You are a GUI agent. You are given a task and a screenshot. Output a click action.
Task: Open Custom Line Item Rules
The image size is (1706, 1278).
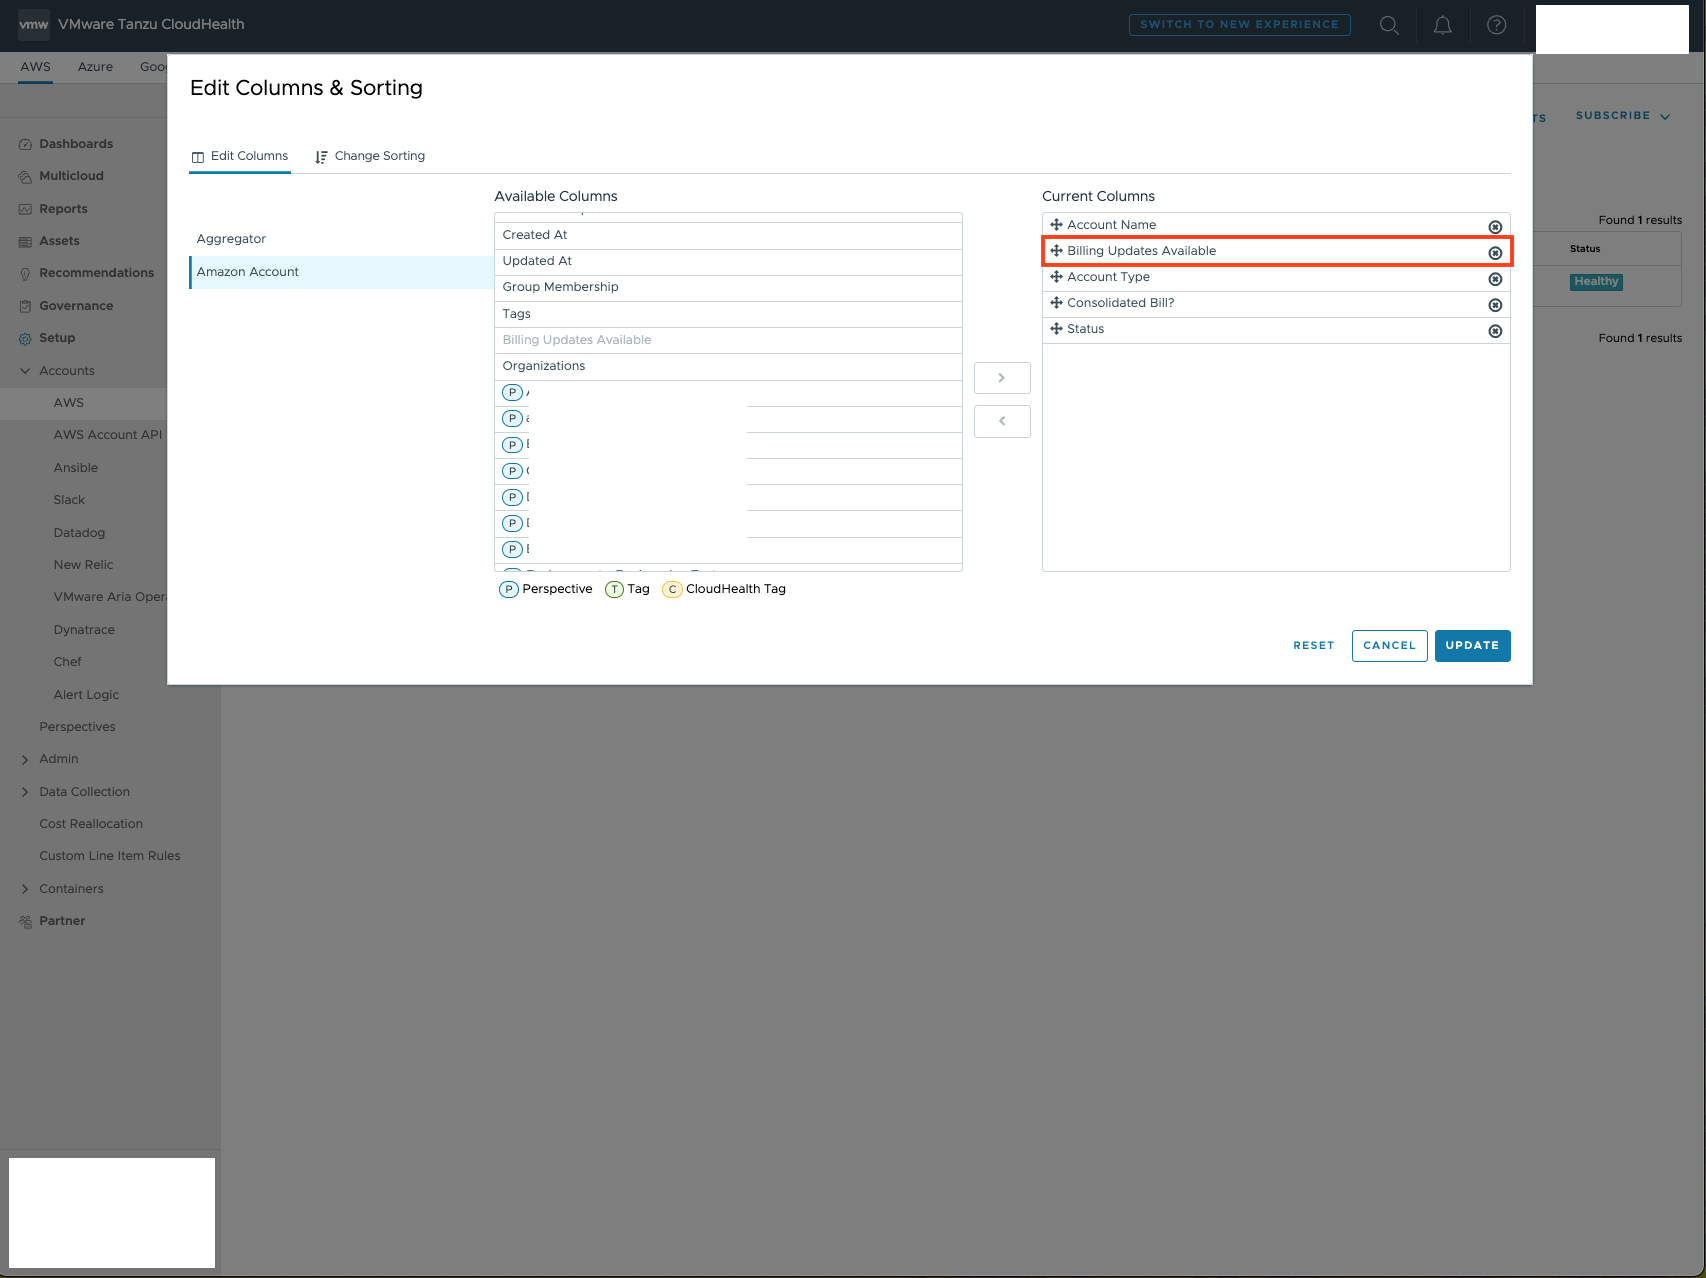point(110,856)
